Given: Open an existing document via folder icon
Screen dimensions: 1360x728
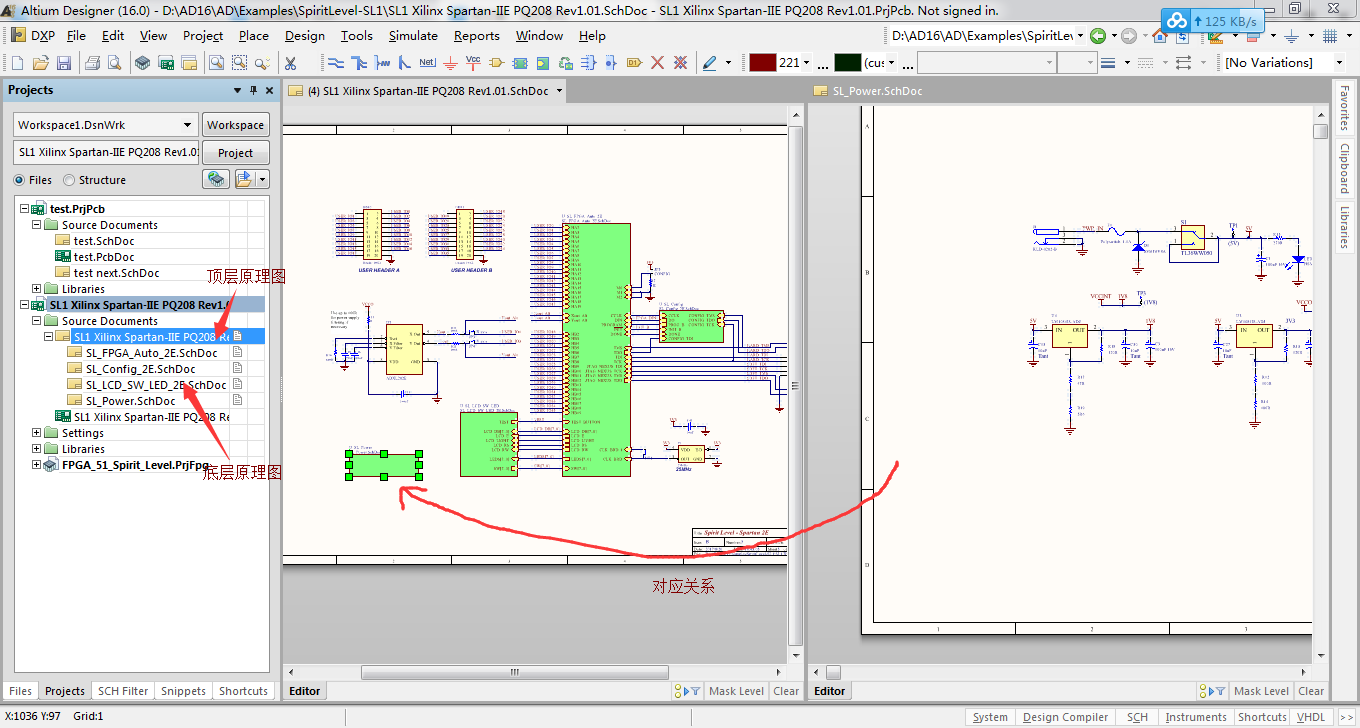Looking at the screenshot, I should tap(41, 63).
